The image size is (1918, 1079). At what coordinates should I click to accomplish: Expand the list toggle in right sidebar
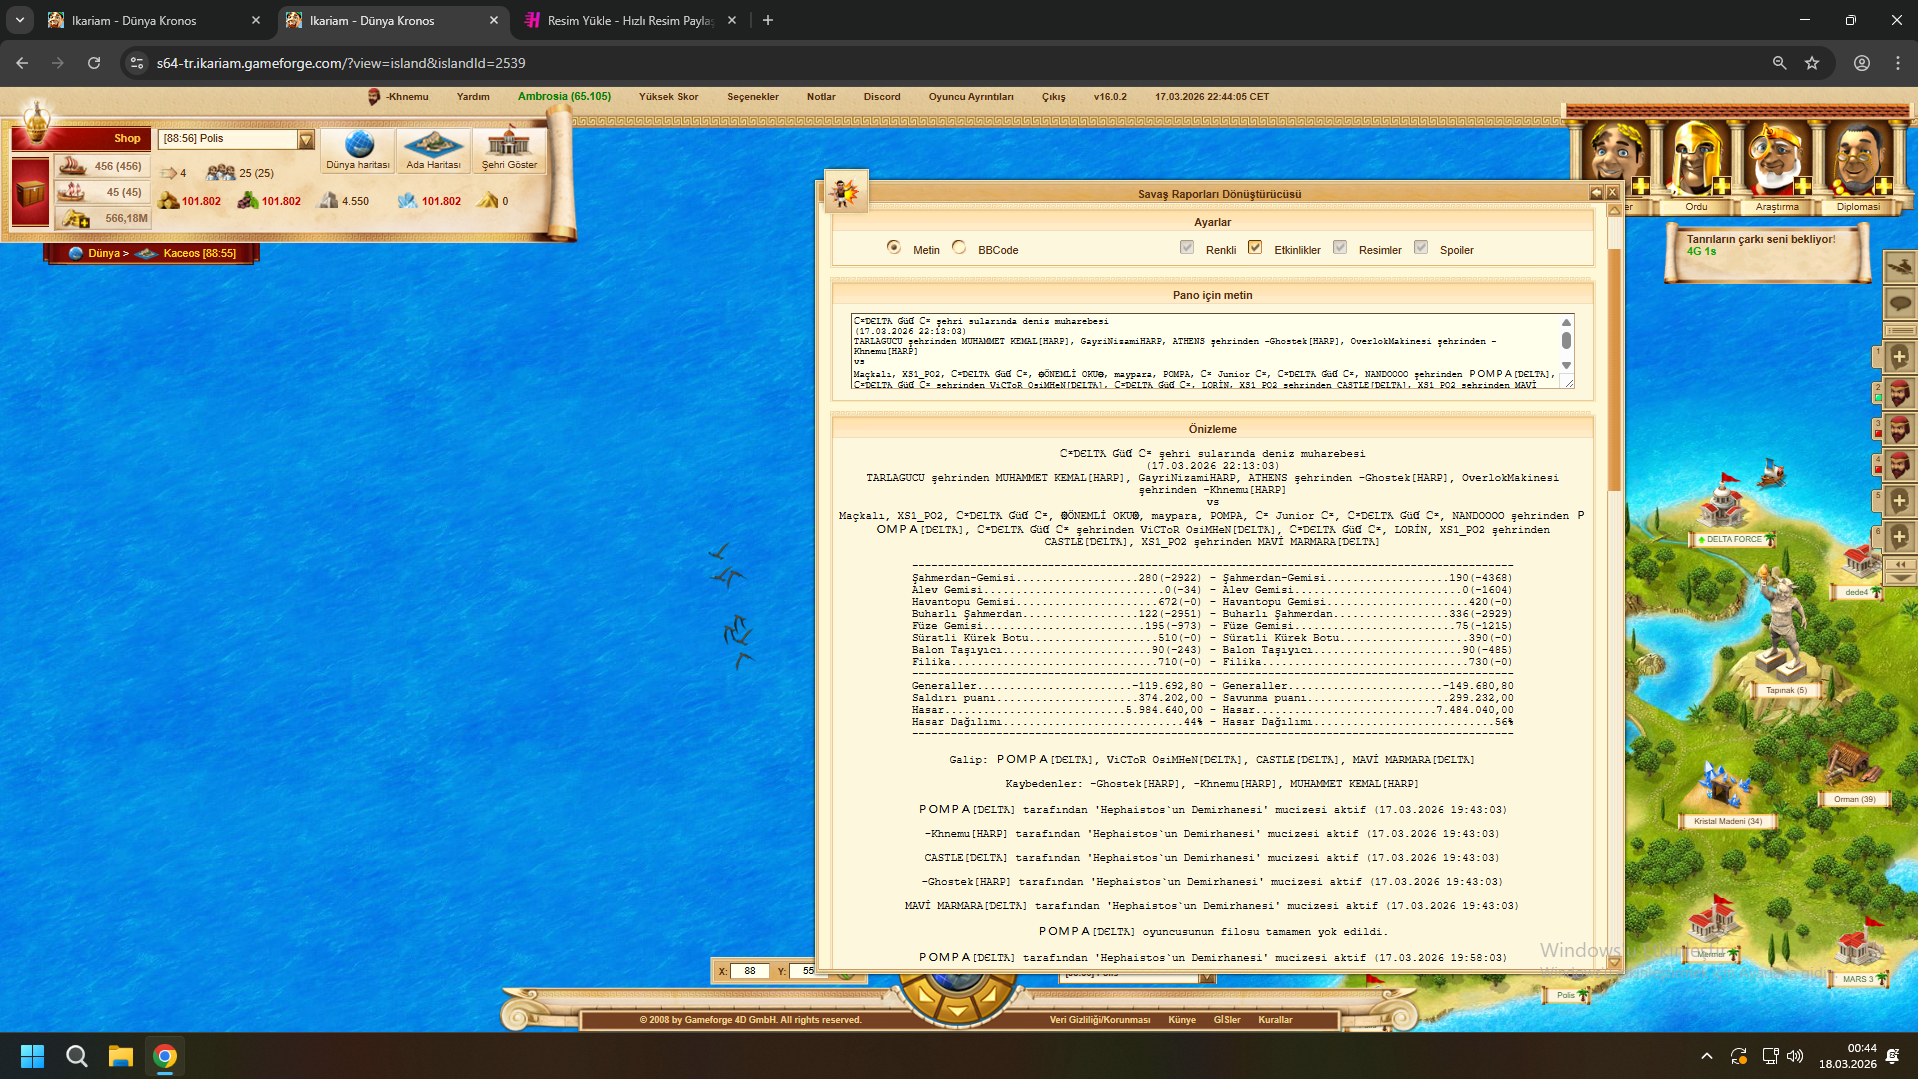click(1900, 330)
